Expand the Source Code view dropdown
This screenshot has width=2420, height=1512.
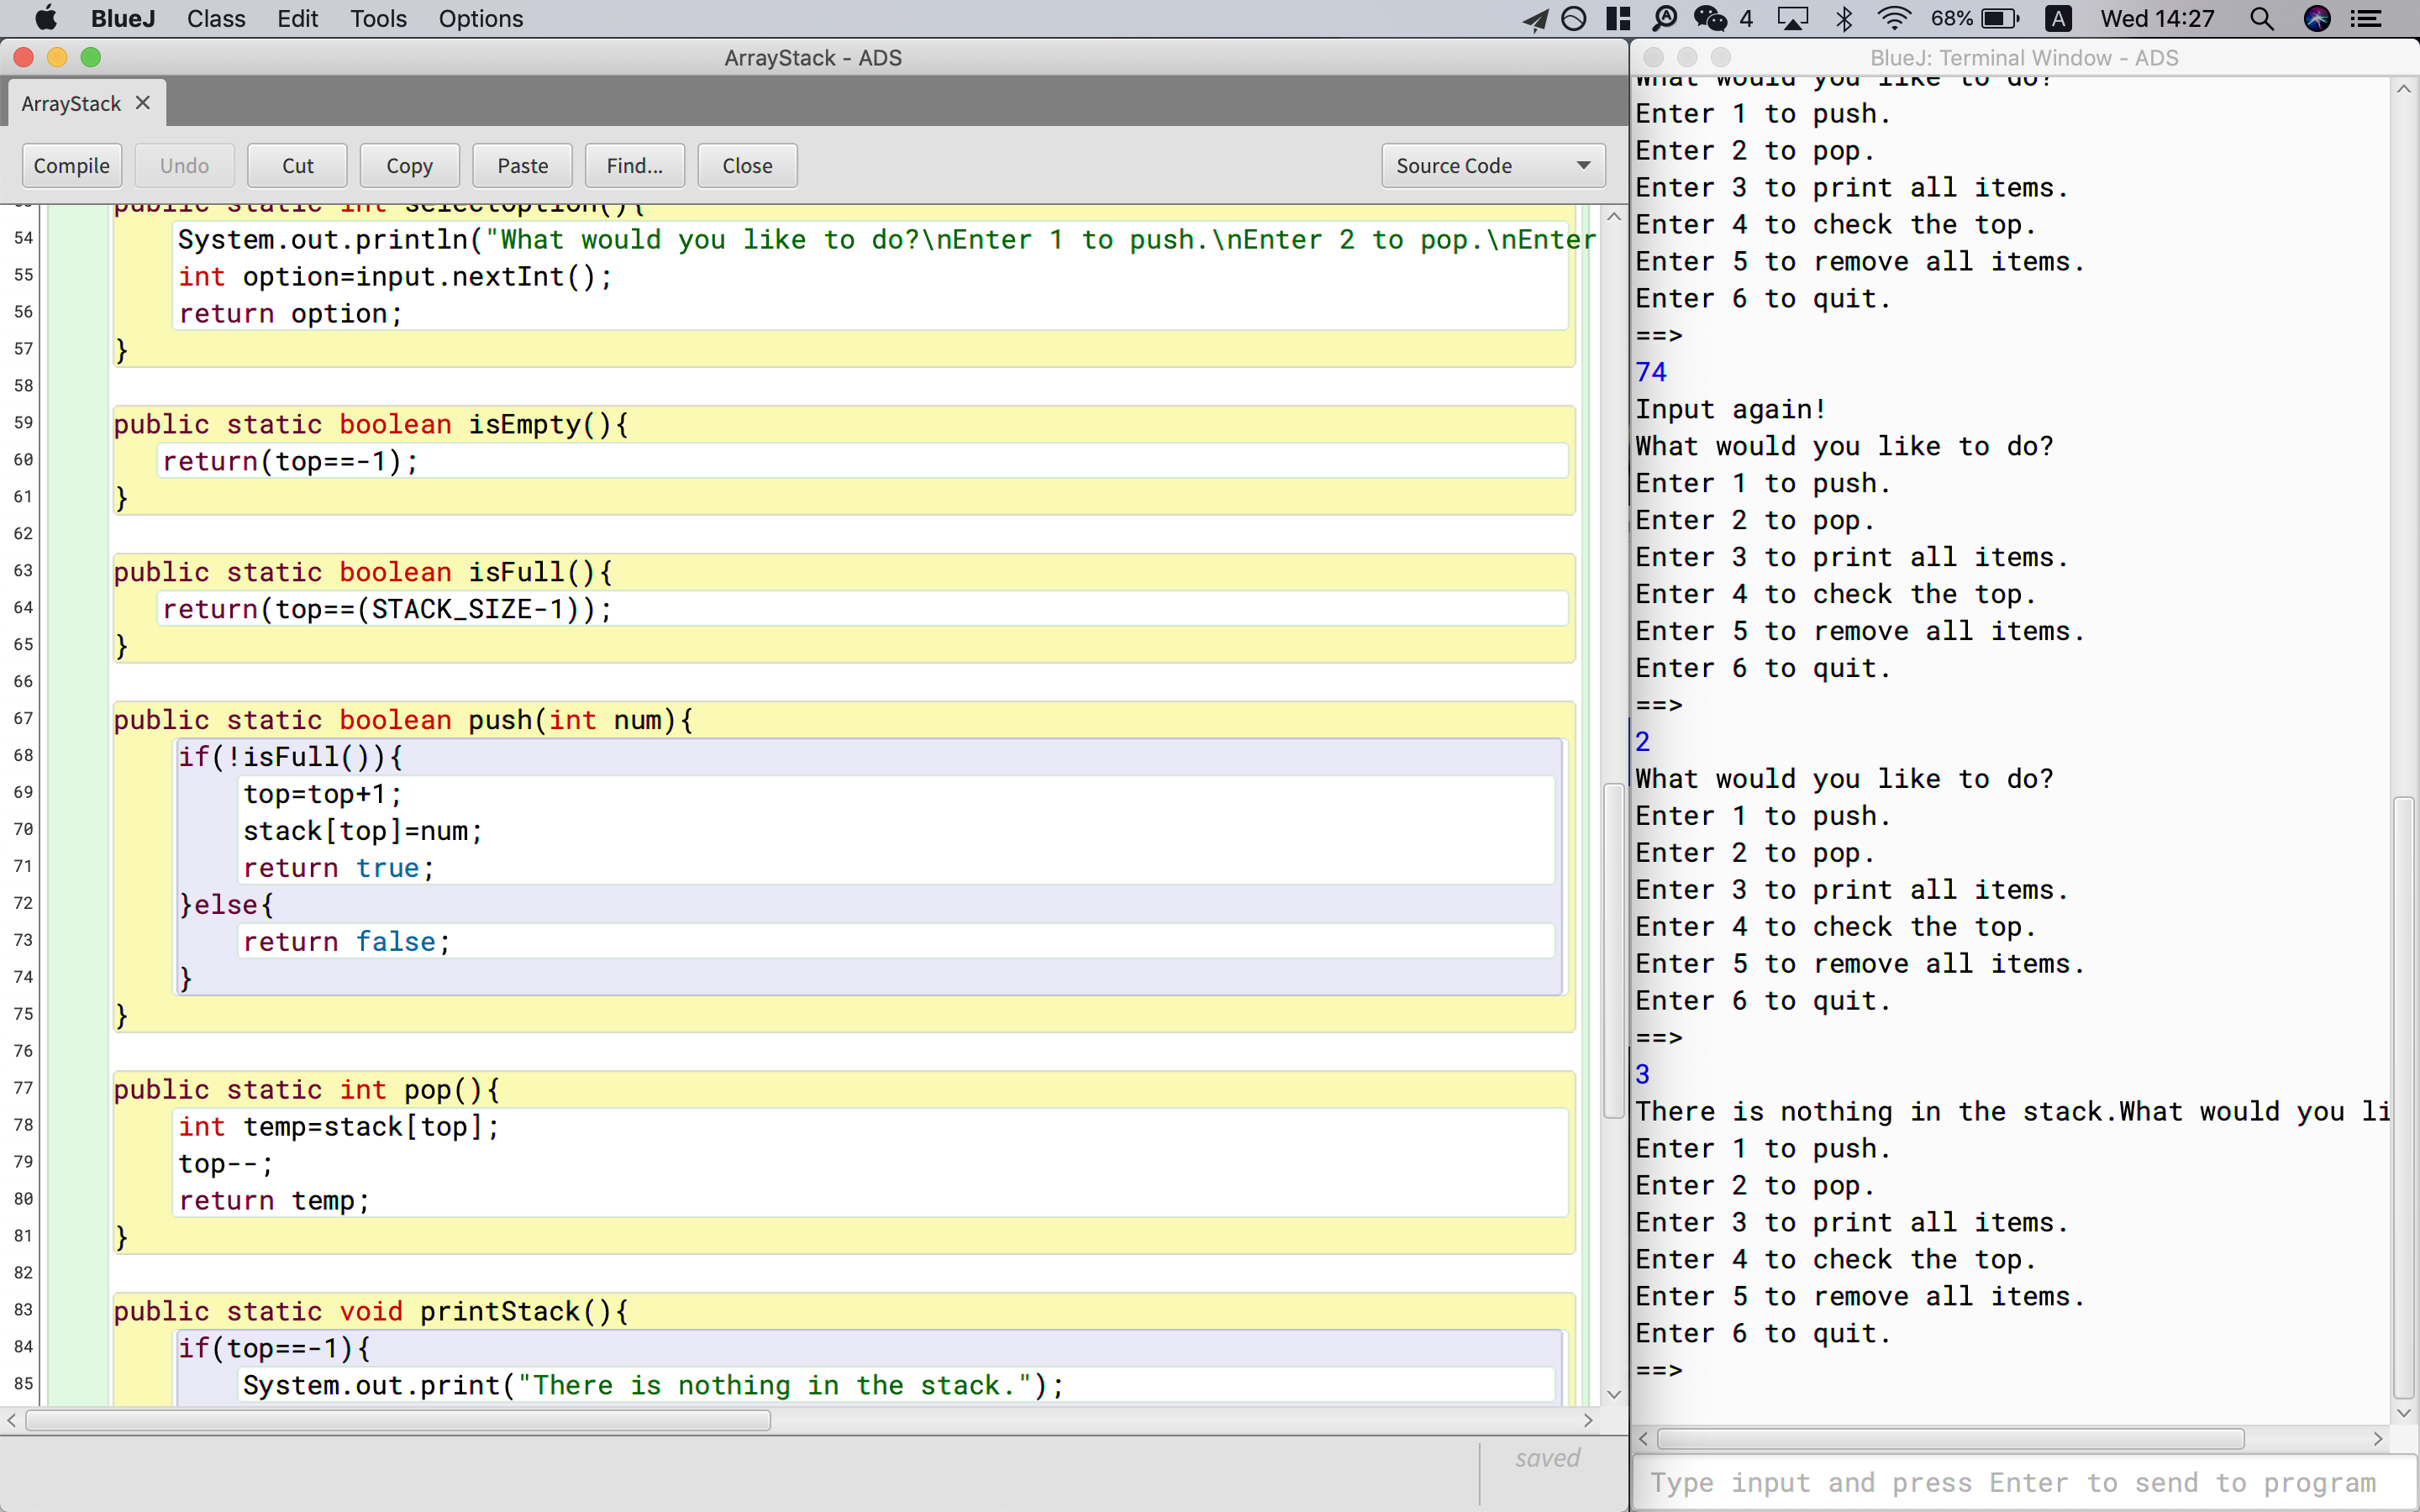coord(1493,165)
